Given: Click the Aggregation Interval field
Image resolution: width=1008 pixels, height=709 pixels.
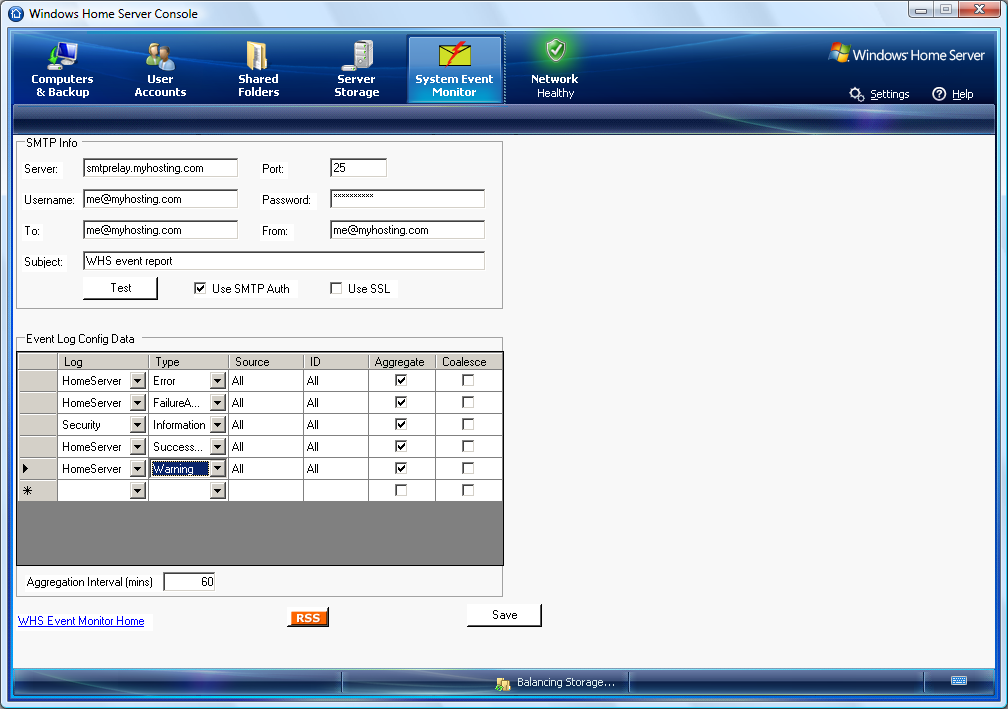Looking at the screenshot, I should pos(189,582).
